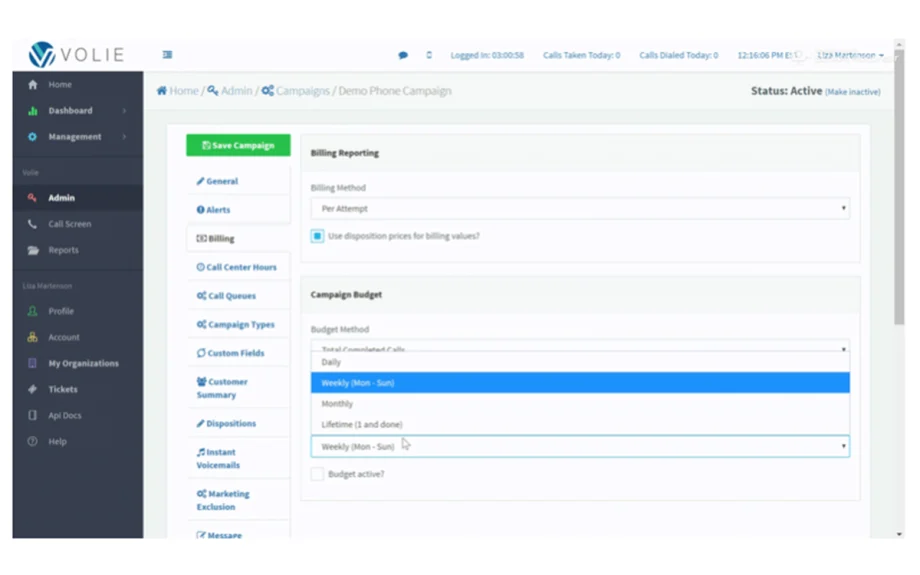Check the Budget active checkbox
This screenshot has width=920, height=575.
pyautogui.click(x=317, y=474)
